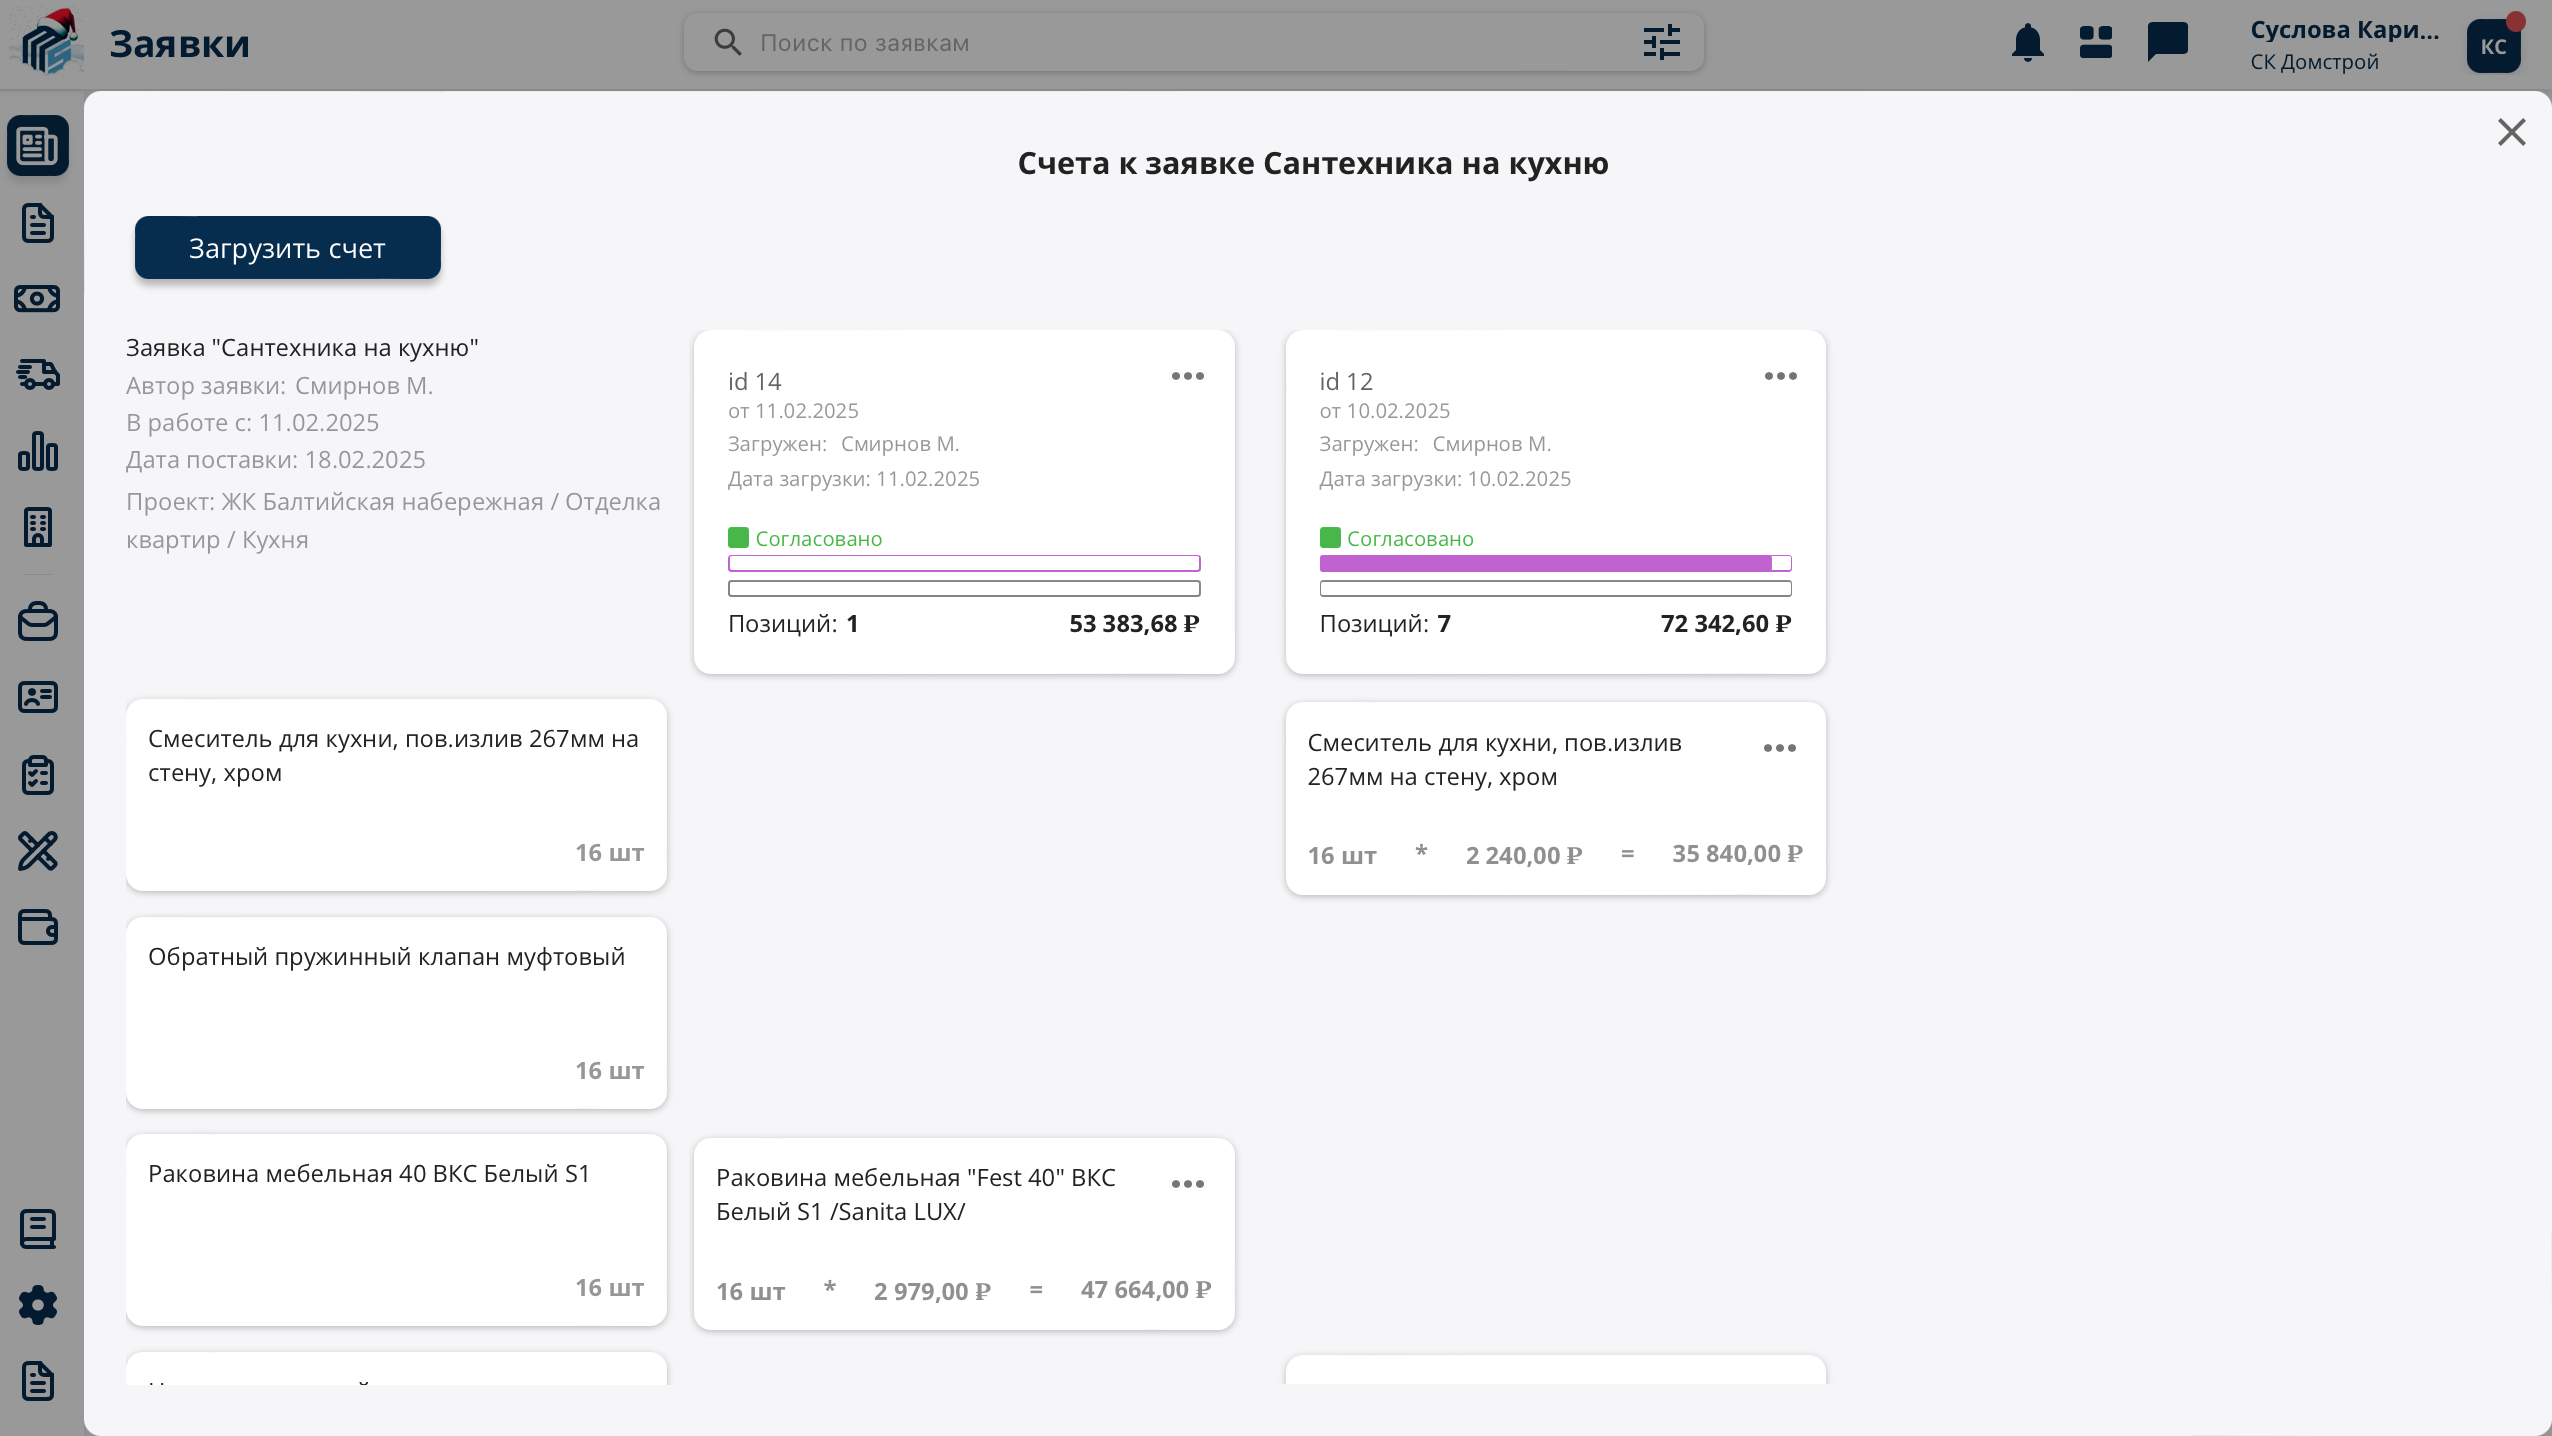
Task: Select Обратный пружинный клапан муфтовый card
Action: (x=397, y=1013)
